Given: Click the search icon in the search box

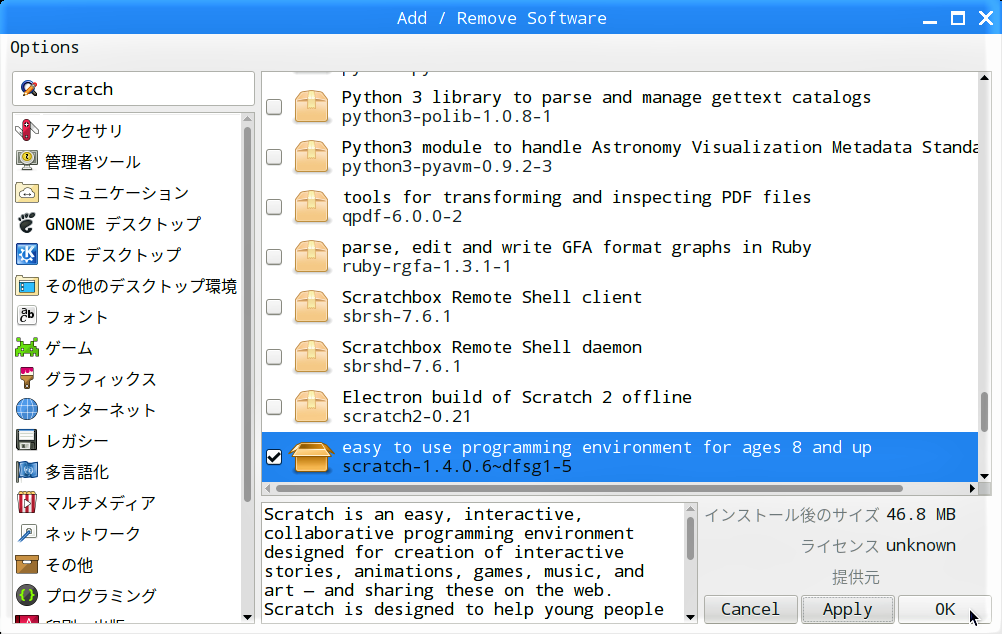Looking at the screenshot, I should 29,88.
